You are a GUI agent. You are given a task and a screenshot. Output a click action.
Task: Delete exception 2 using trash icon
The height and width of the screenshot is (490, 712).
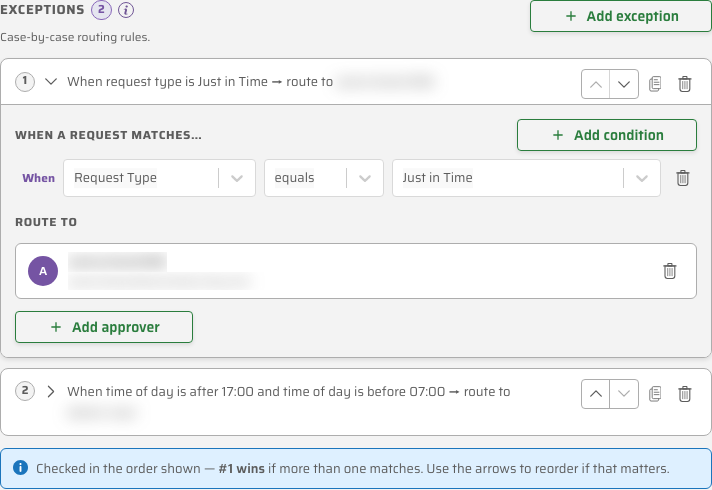pyautogui.click(x=685, y=394)
